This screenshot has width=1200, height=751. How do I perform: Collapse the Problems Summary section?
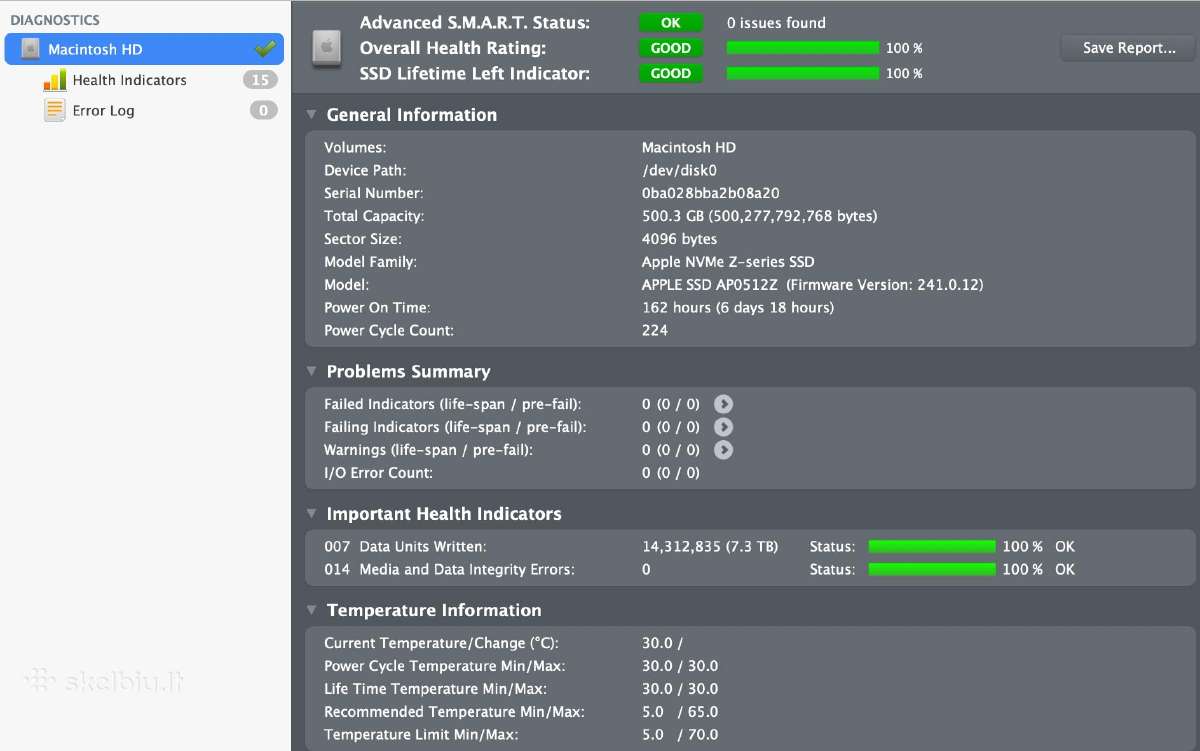click(311, 371)
